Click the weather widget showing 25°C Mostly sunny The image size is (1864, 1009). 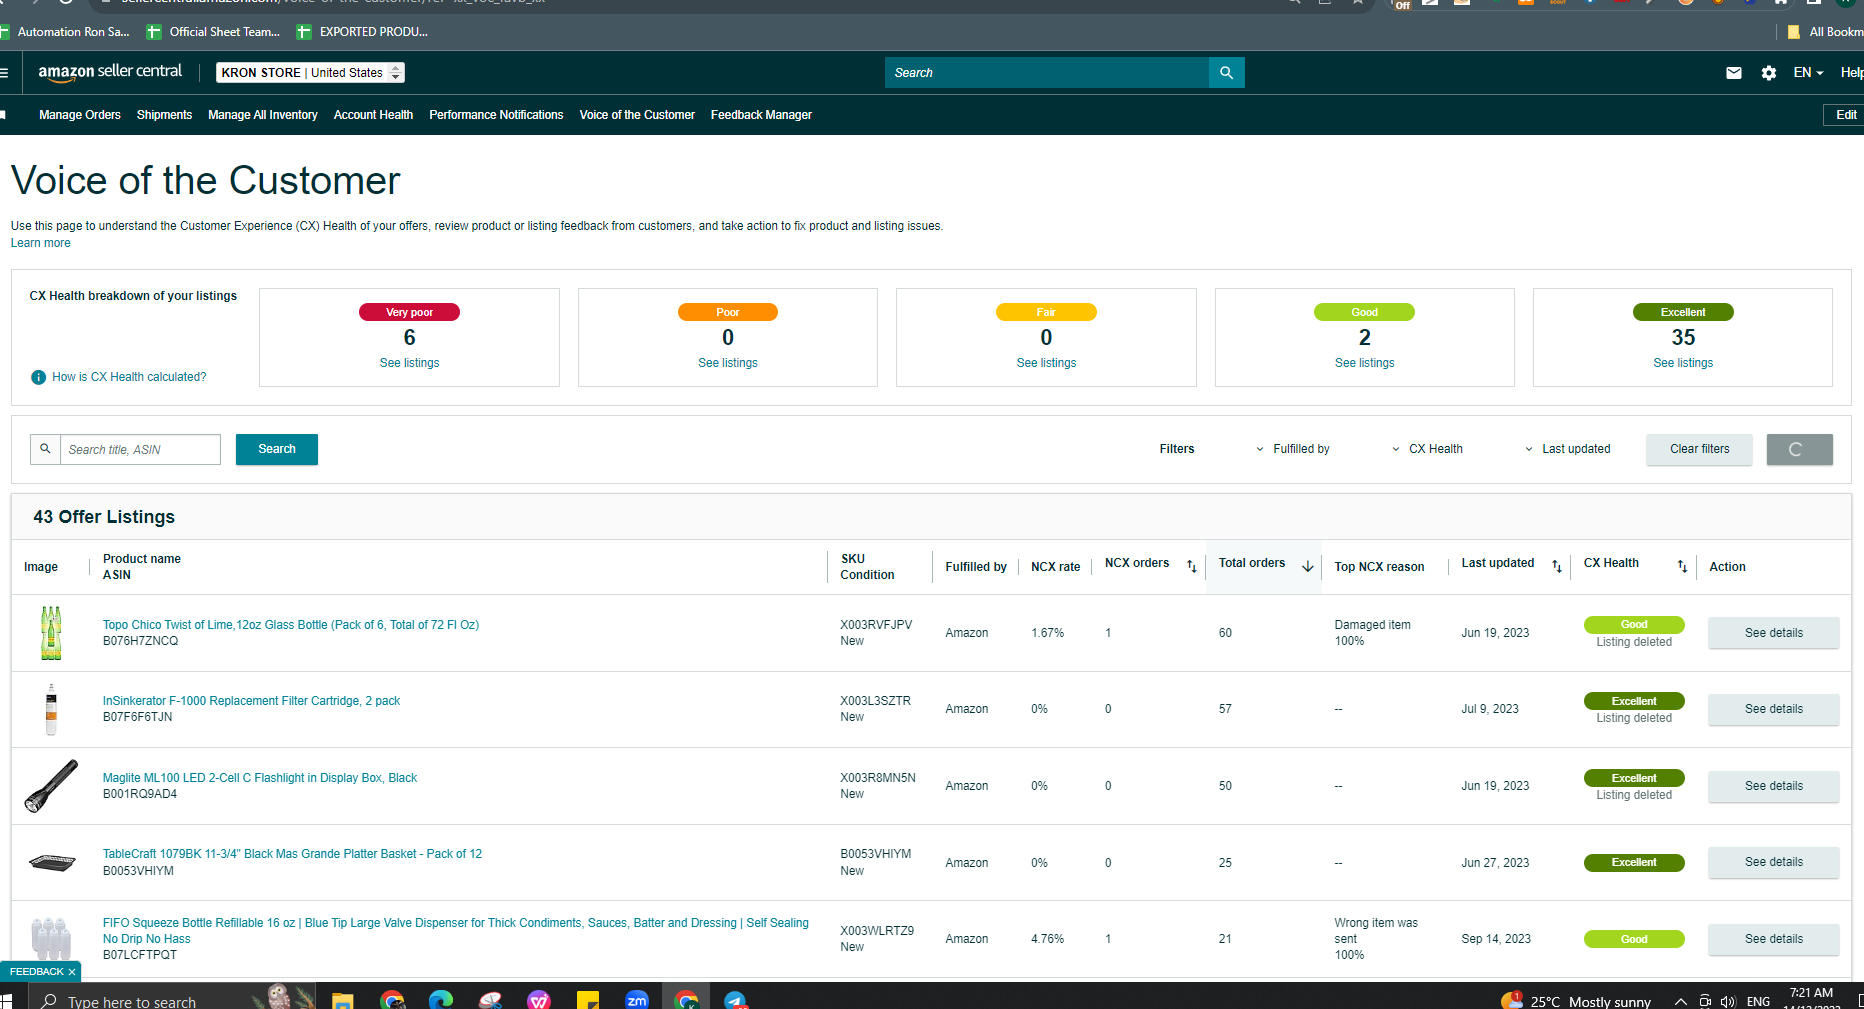coord(1576,1000)
